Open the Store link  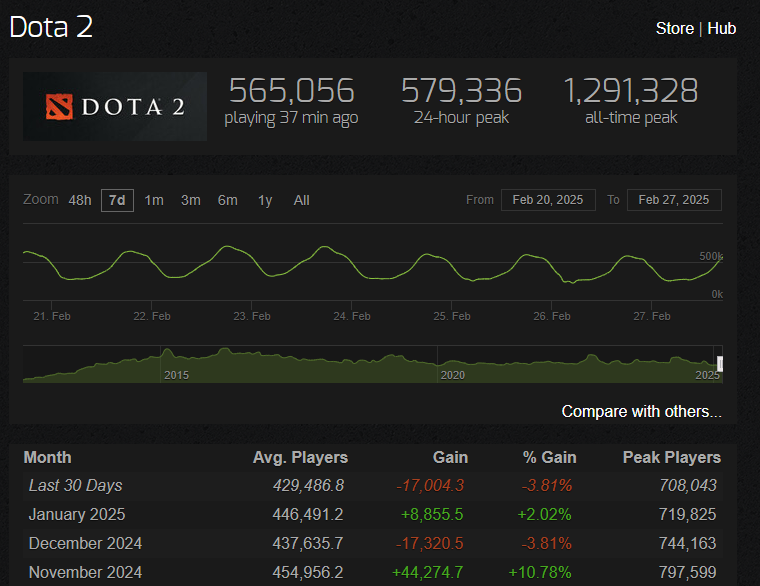674,28
